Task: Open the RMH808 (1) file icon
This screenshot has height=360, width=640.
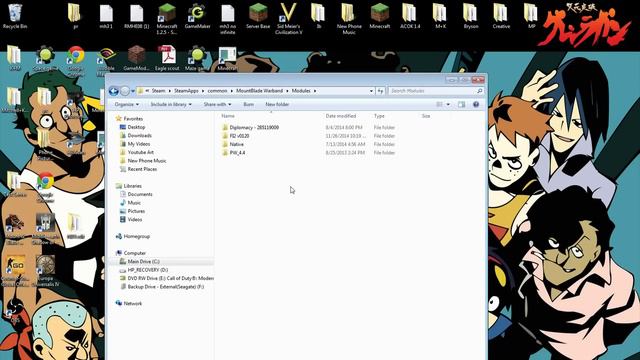Action: click(x=136, y=16)
